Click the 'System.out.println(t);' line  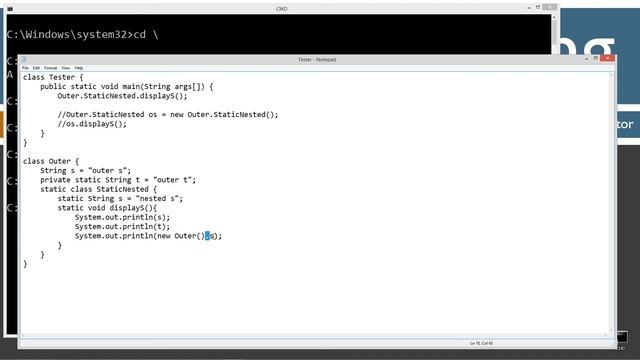coord(122,227)
